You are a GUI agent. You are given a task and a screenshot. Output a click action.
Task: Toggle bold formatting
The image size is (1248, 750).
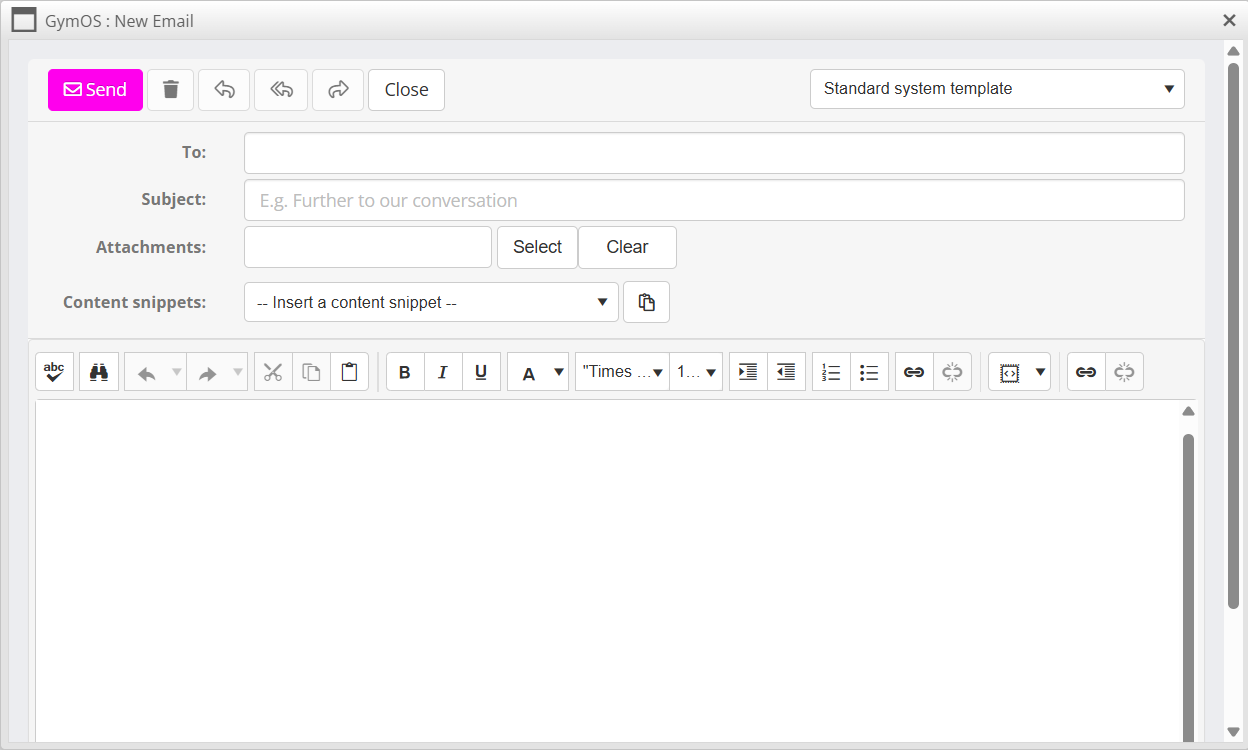(405, 372)
